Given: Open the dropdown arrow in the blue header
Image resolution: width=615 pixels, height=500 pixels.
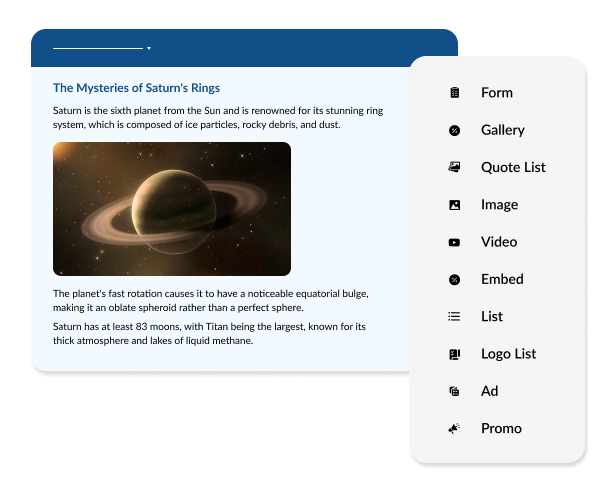Looking at the screenshot, I should click(x=149, y=48).
